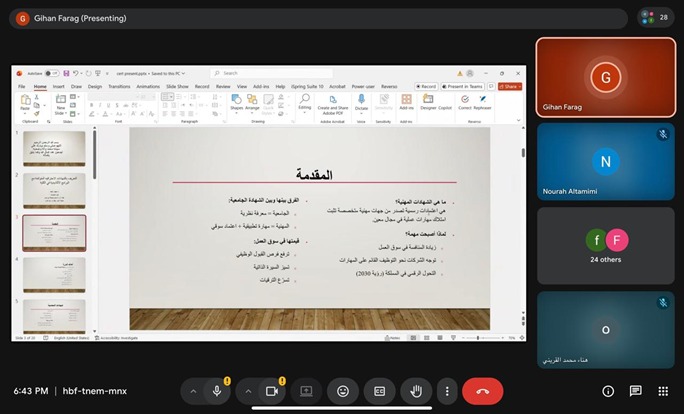Select slide 1 thumbnail

(54, 149)
